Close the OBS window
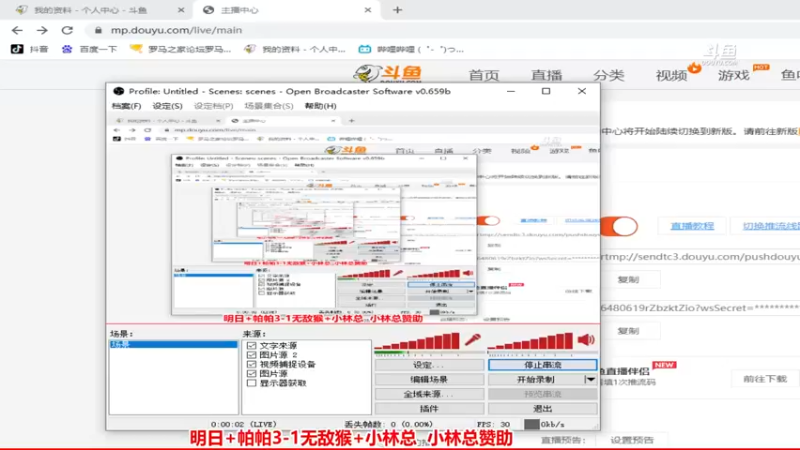The height and width of the screenshot is (450, 800). click(582, 91)
